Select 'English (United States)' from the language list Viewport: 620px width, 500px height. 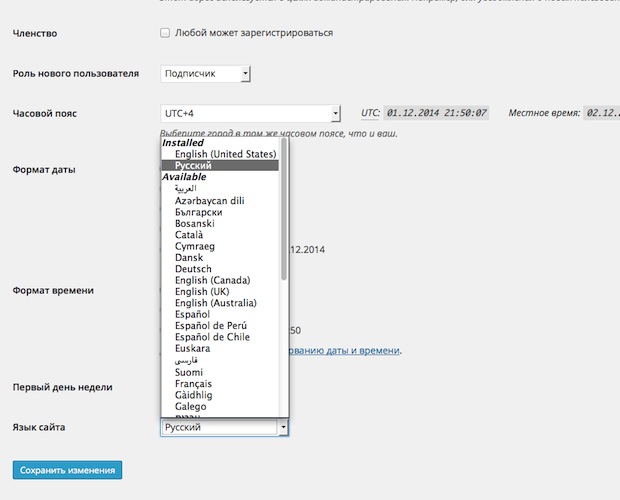(225, 154)
